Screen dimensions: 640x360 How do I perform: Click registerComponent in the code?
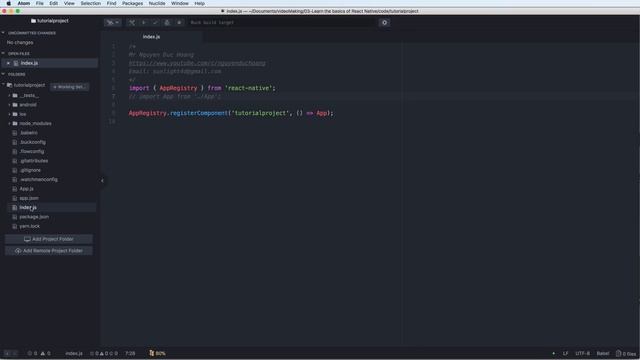click(x=199, y=113)
